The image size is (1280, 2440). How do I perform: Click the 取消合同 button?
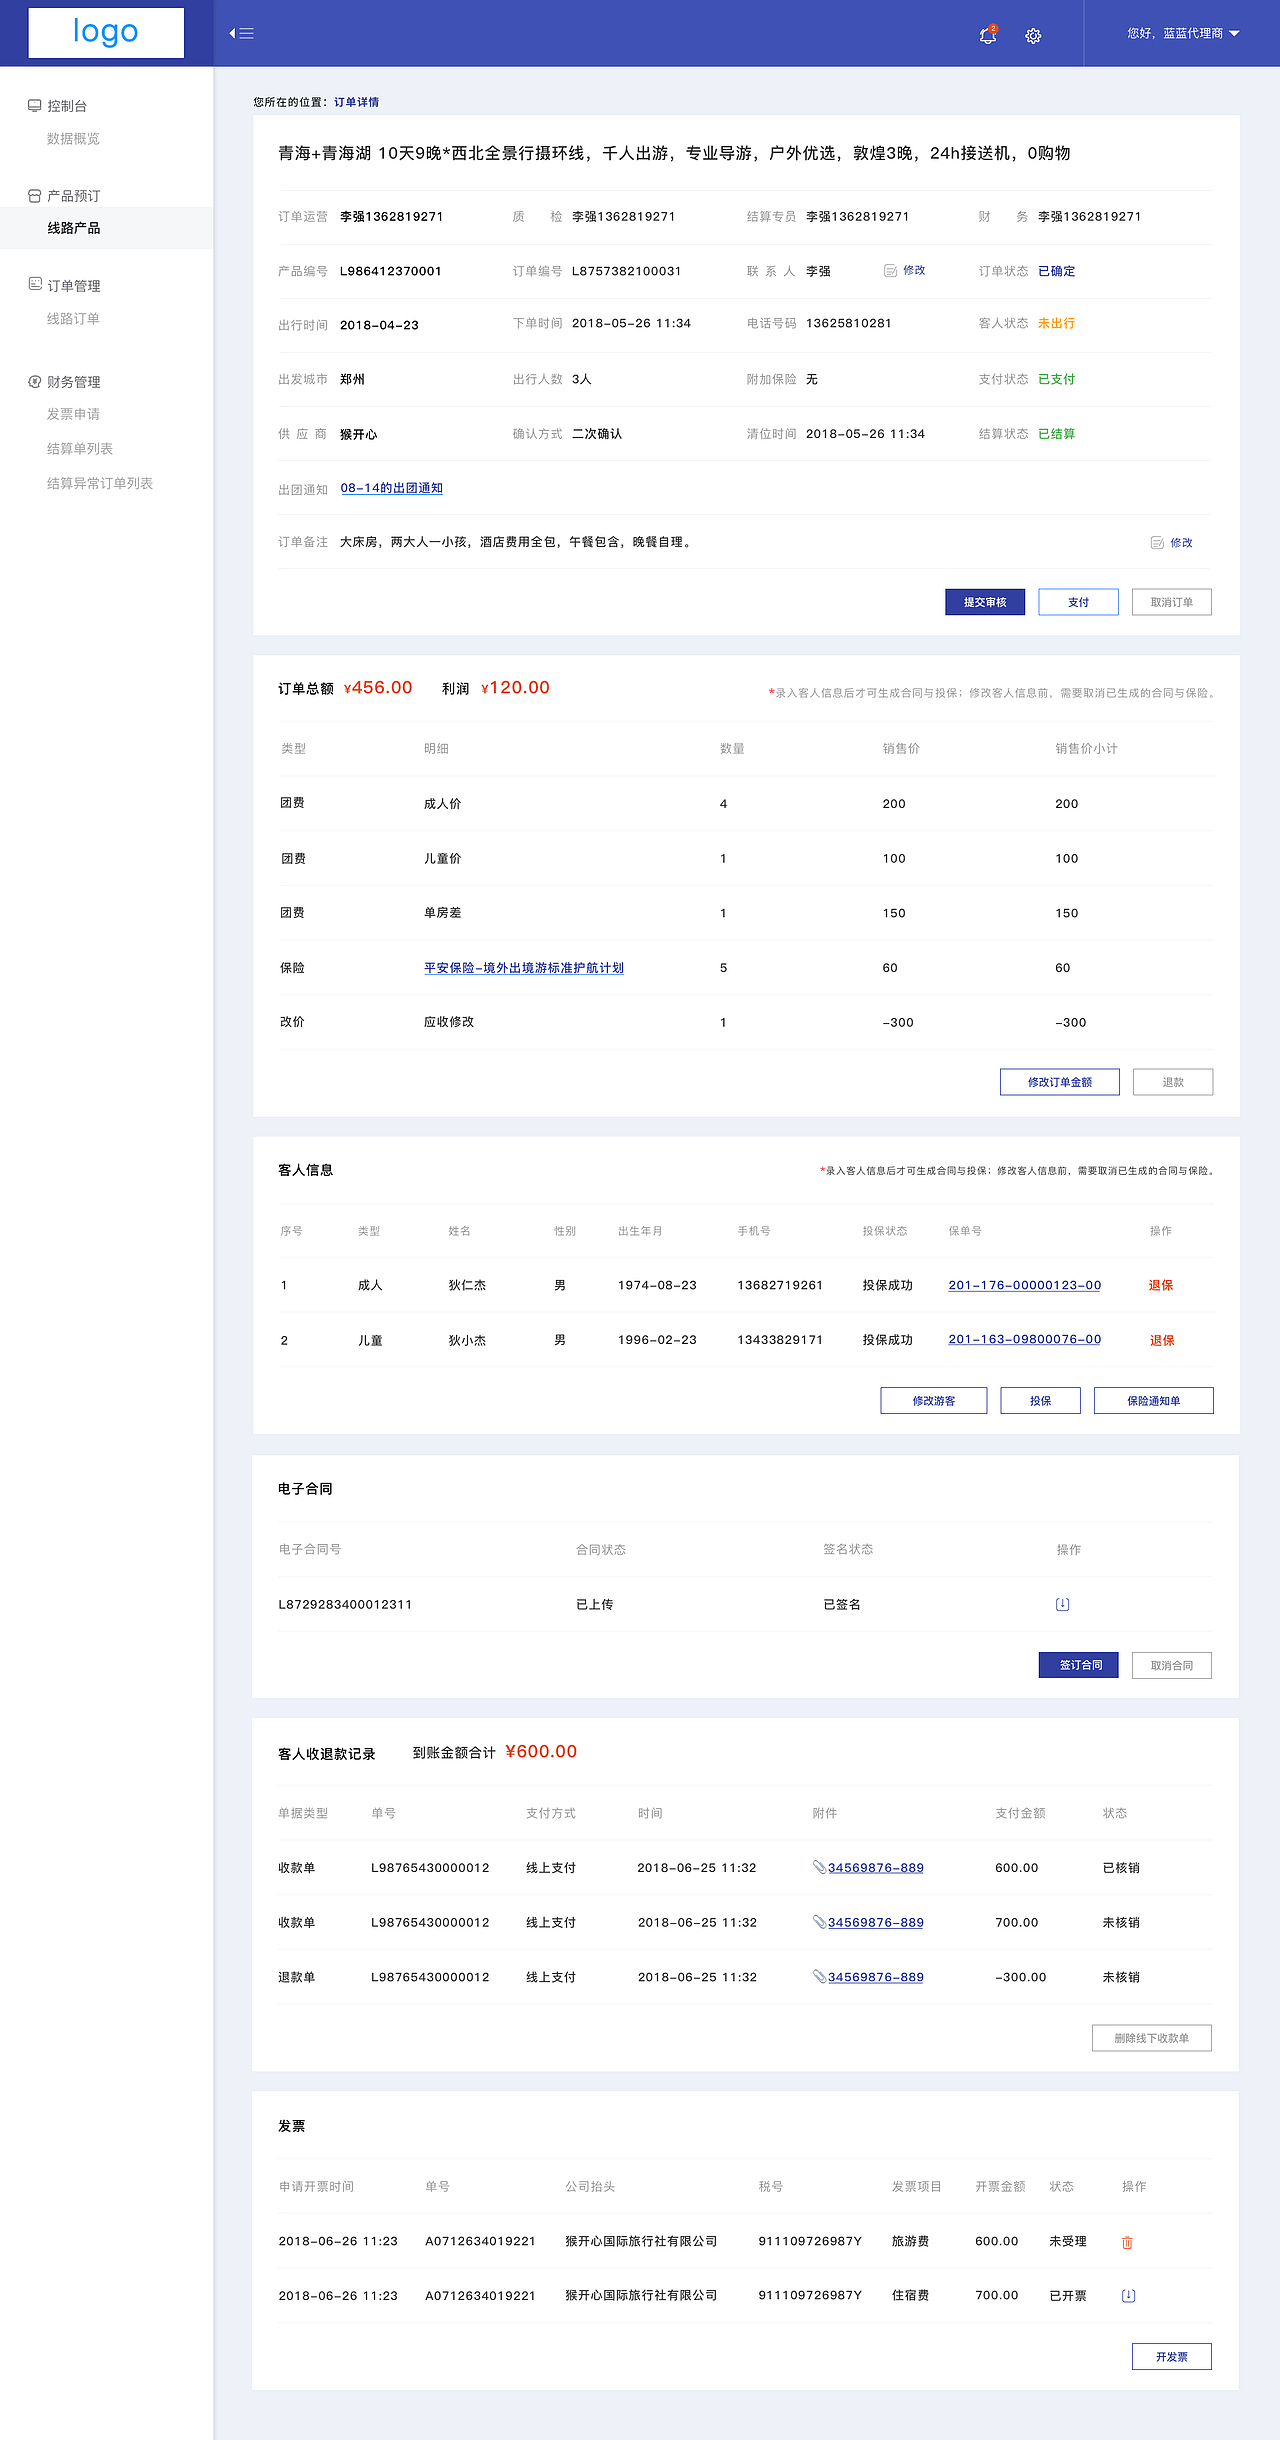click(x=1172, y=1665)
